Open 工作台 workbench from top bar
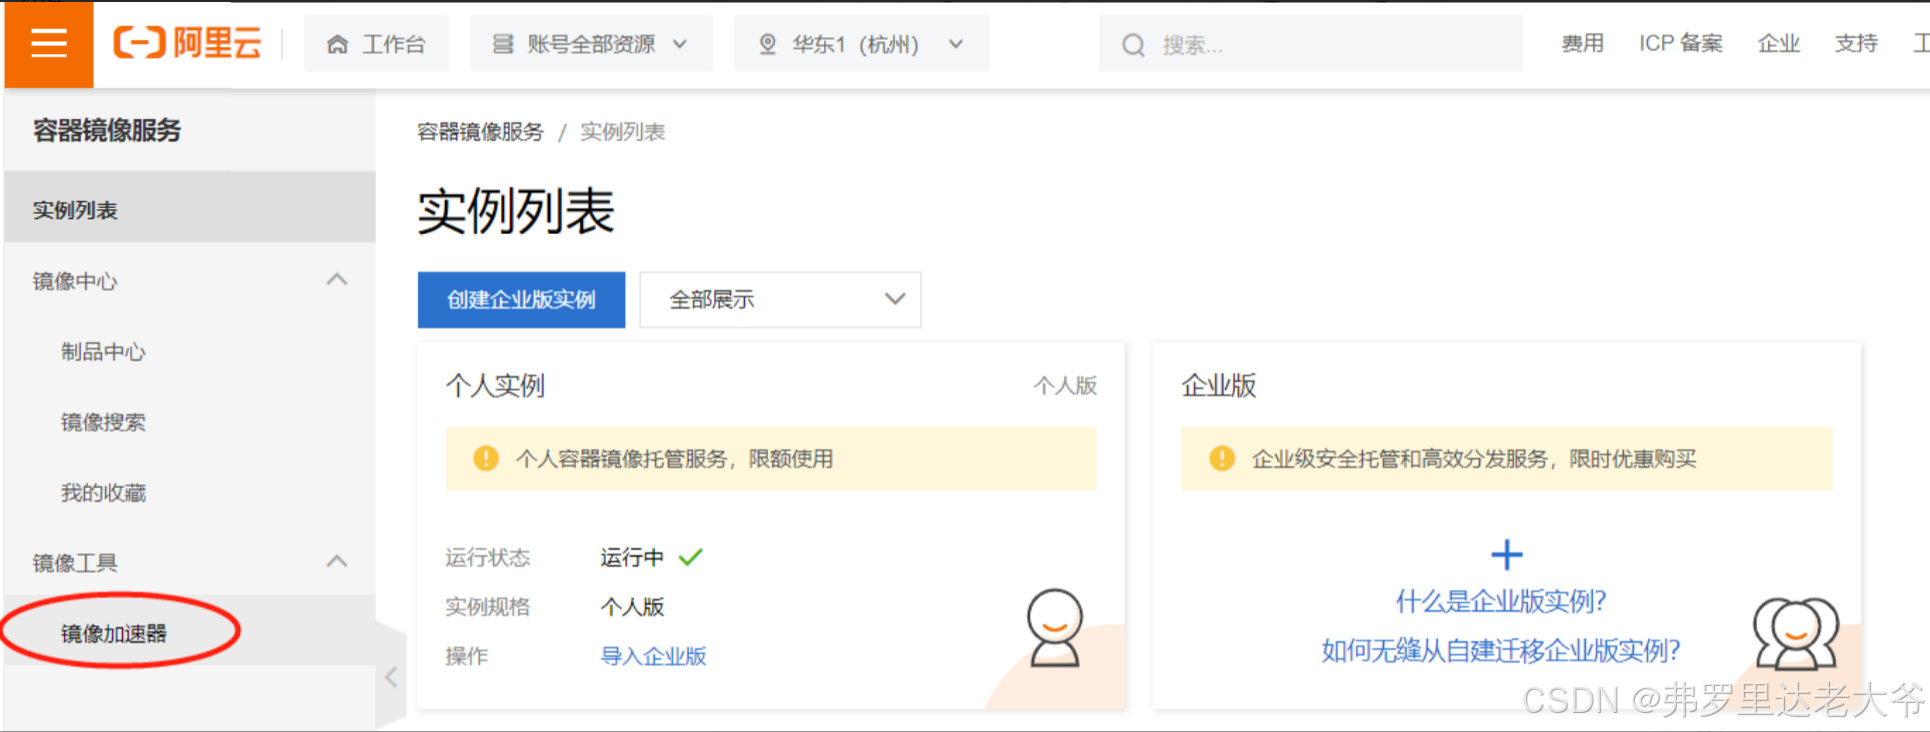 coord(376,44)
